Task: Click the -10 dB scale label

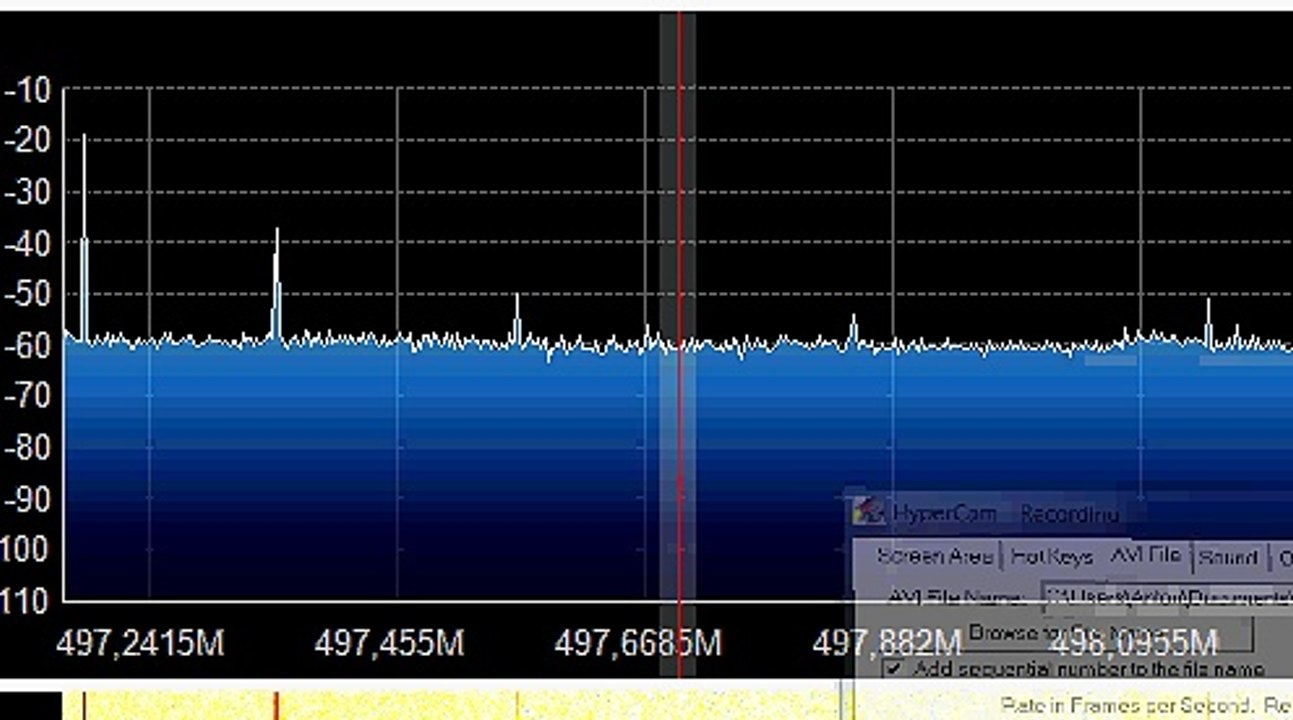Action: 27,90
